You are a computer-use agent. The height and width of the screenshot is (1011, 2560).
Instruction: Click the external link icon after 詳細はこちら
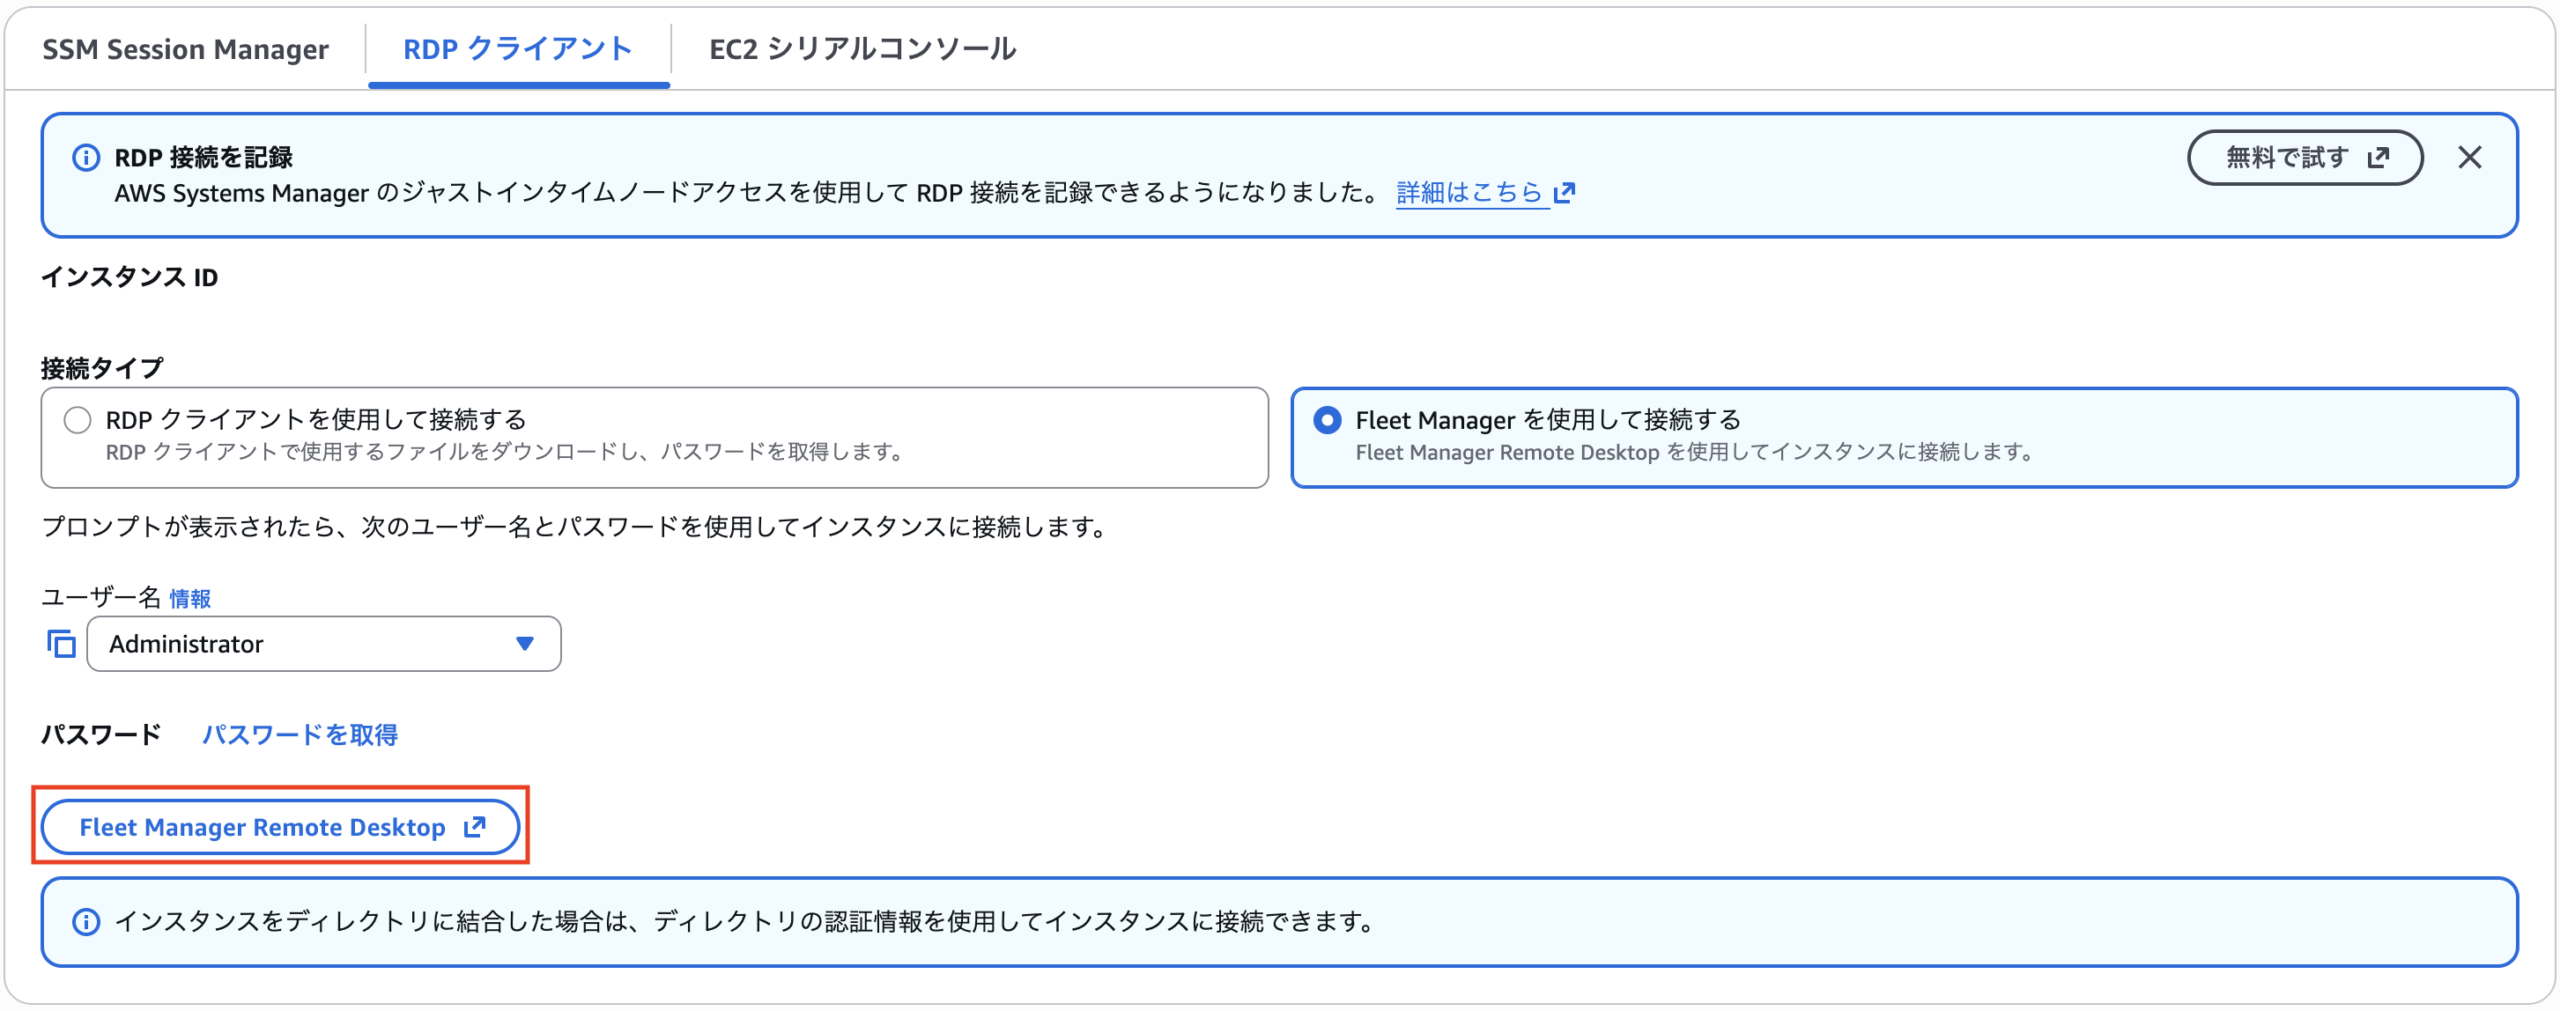pyautogui.click(x=1565, y=192)
